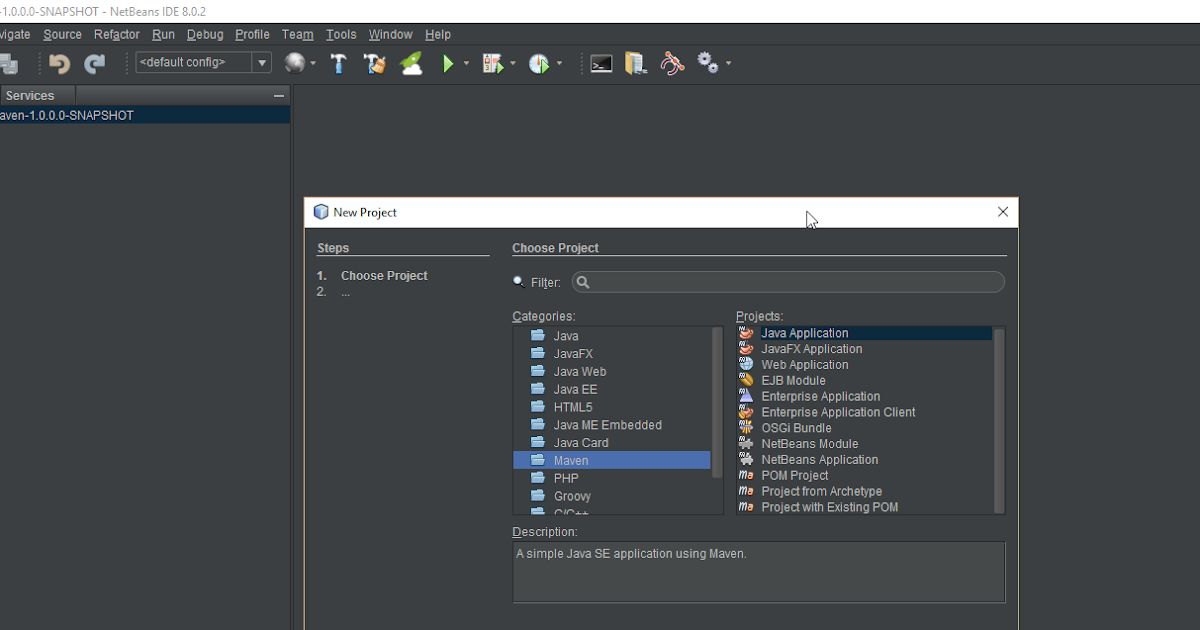Click the Project from Archetype icon
This screenshot has height=630, width=1200.
pyautogui.click(x=746, y=492)
